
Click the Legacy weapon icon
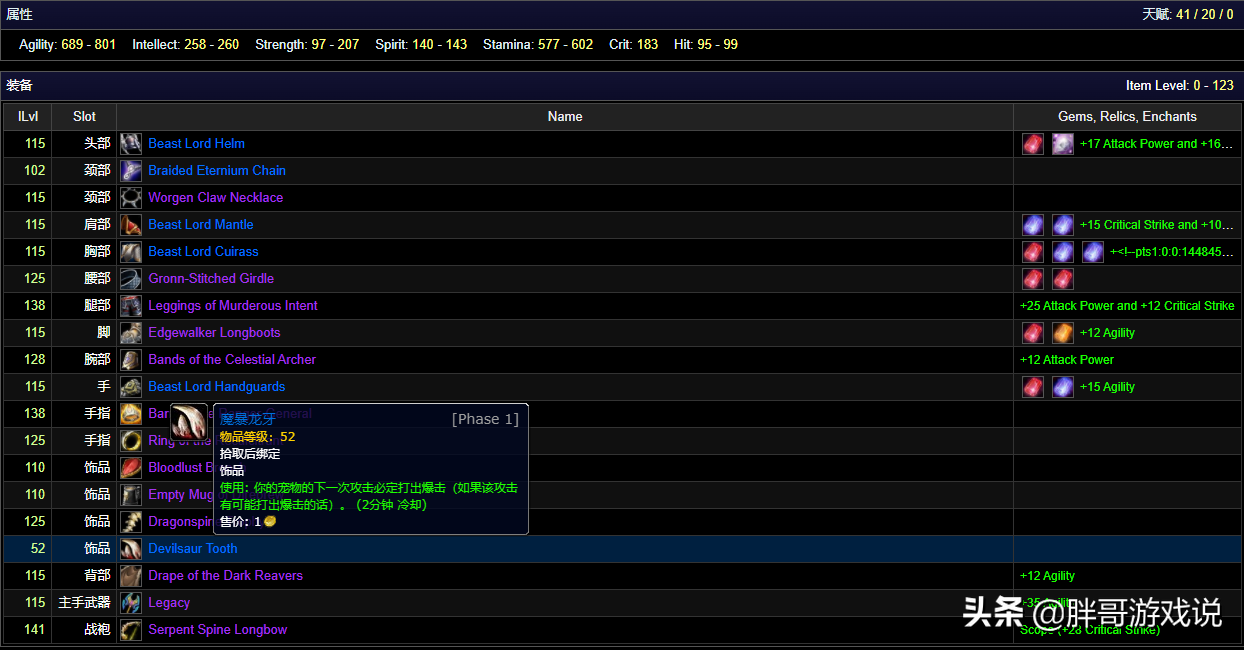click(x=131, y=603)
